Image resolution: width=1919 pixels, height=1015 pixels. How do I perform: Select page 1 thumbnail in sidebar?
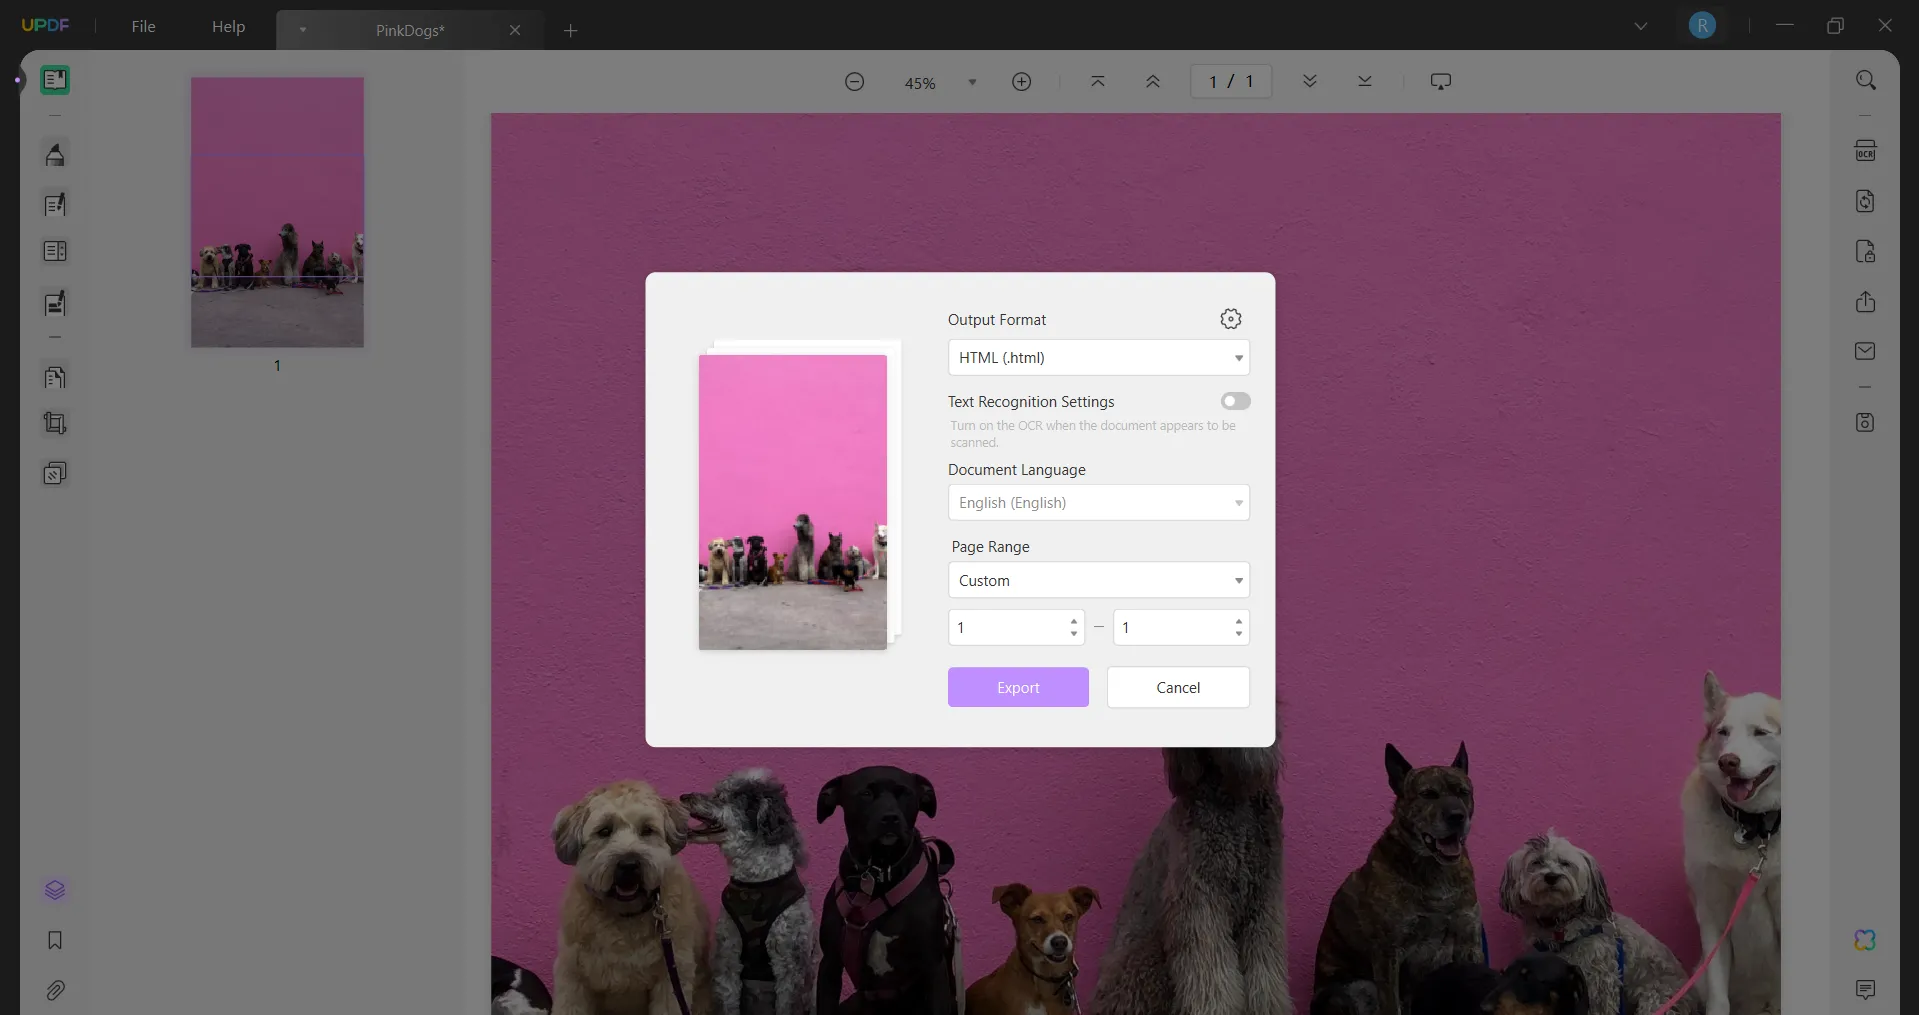pos(277,213)
